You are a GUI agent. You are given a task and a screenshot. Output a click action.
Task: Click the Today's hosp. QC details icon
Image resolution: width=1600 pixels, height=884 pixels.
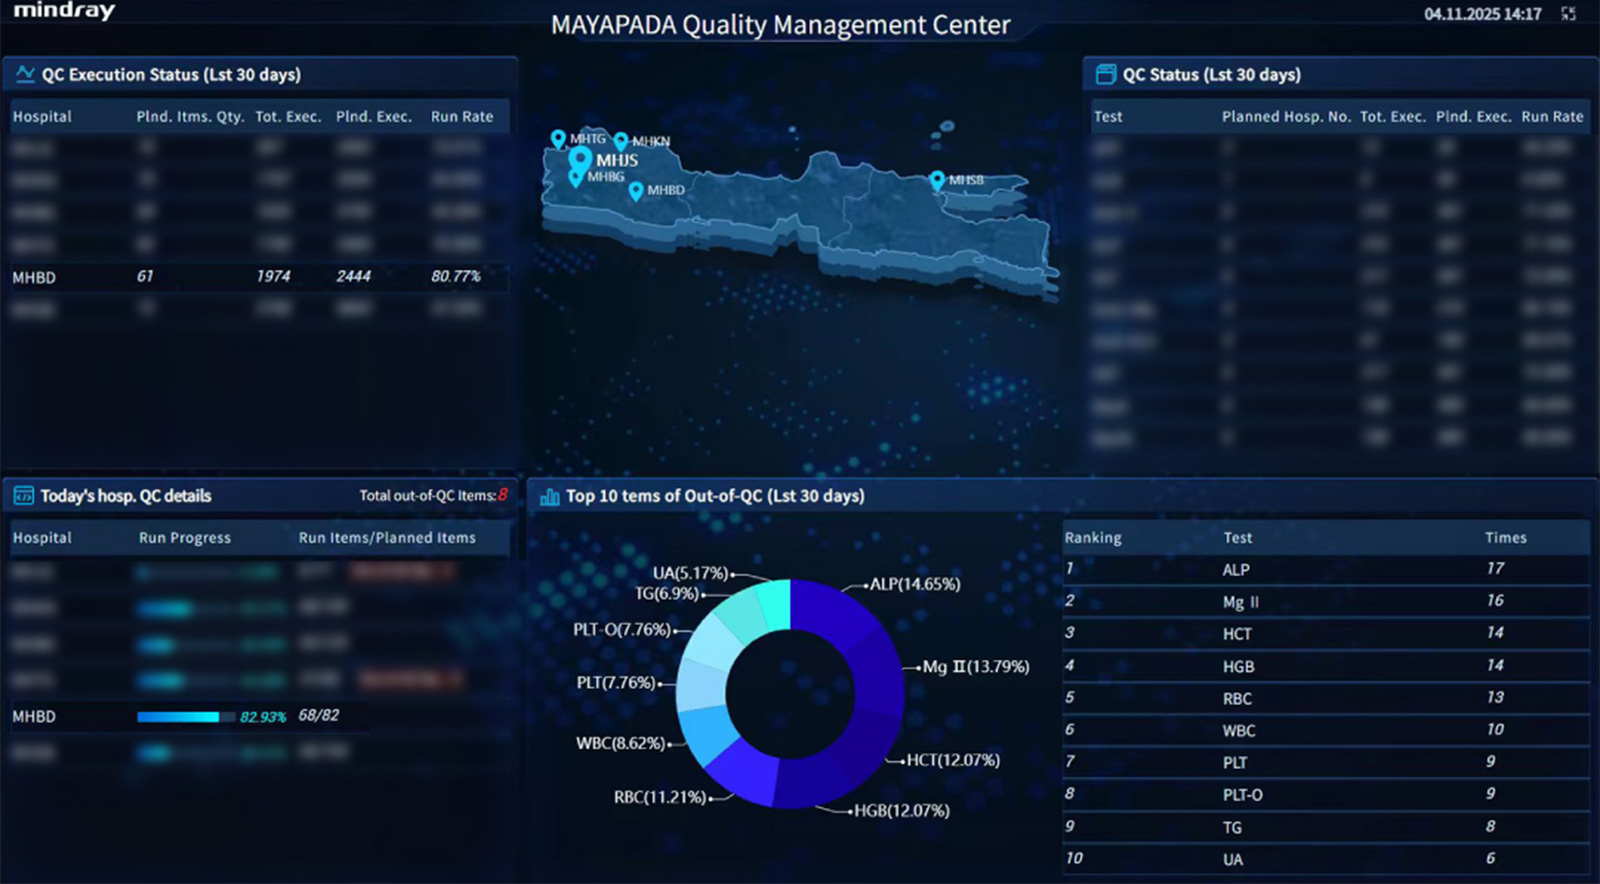coord(23,496)
